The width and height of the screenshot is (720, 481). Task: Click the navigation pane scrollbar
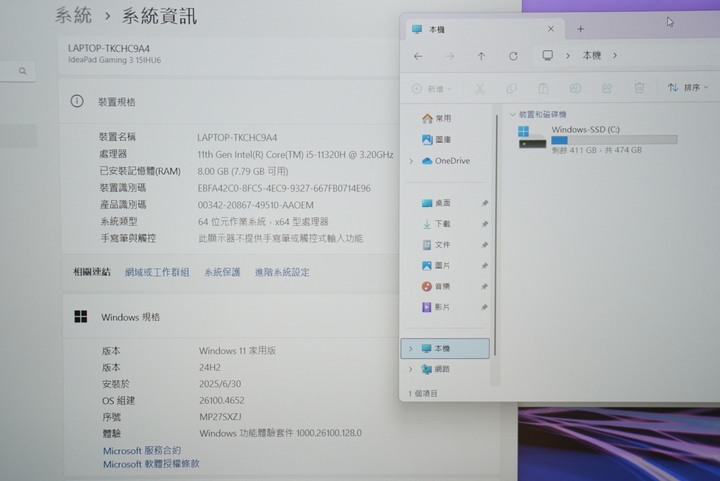(496, 234)
